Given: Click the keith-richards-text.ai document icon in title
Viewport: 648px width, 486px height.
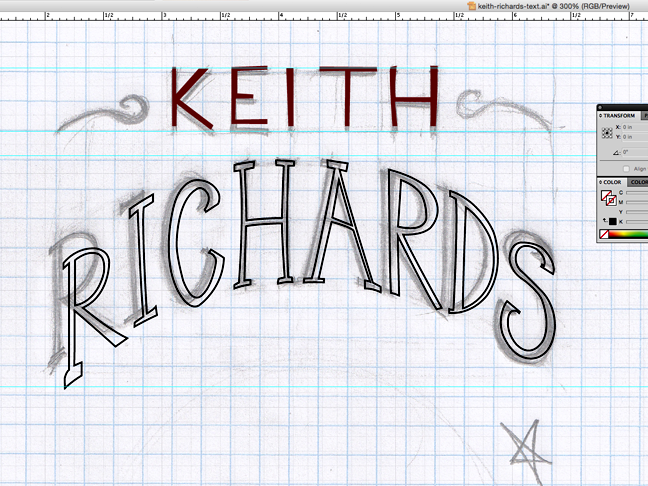Looking at the screenshot, I should [x=471, y=6].
